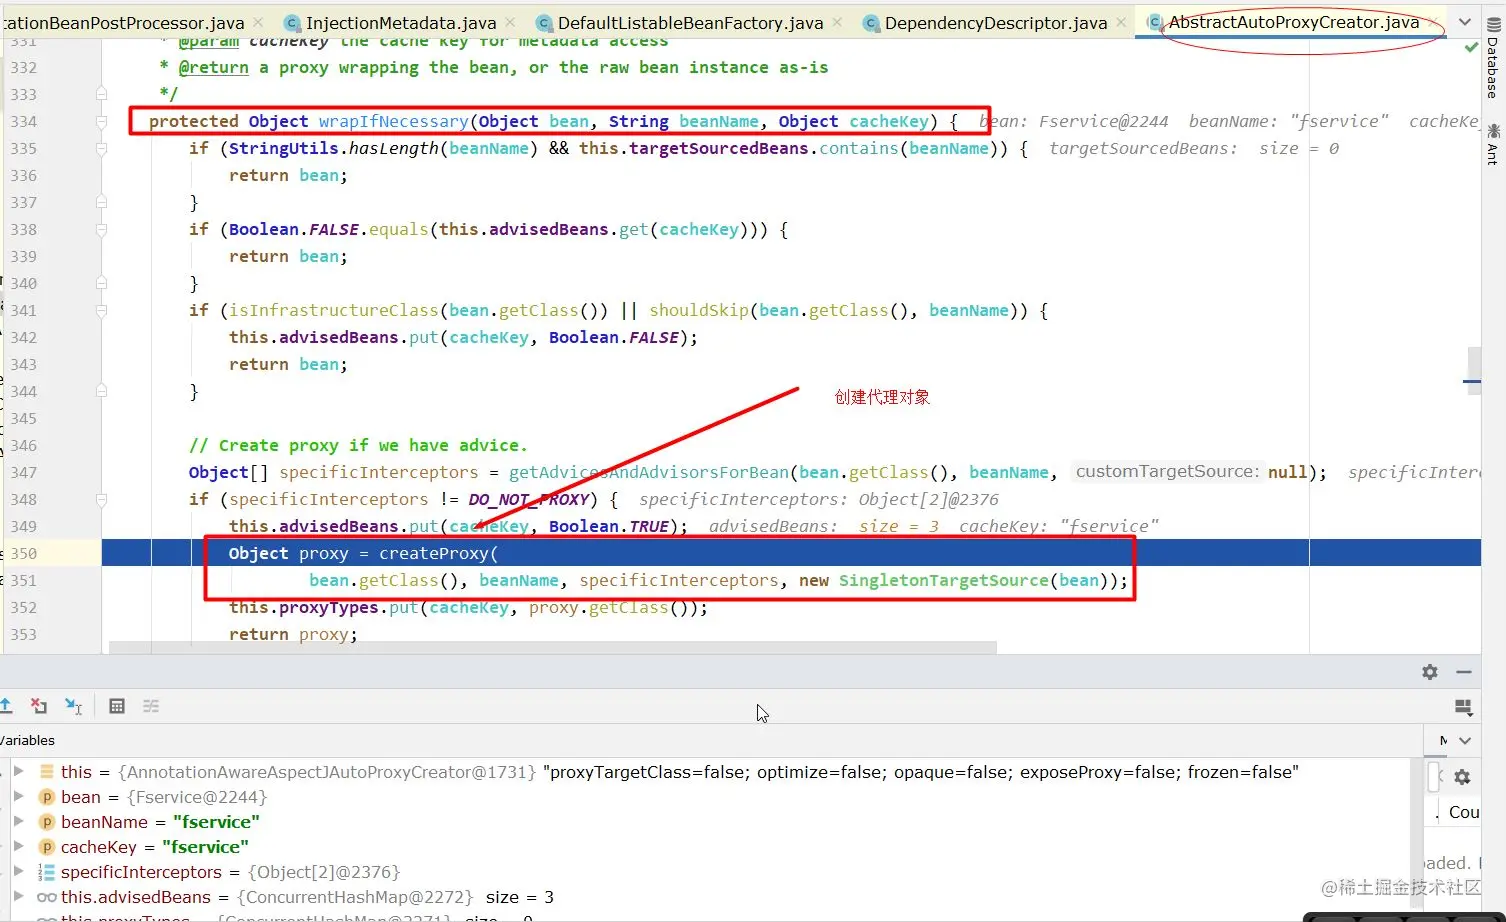1506x922 pixels.
Task: Click the 'Create proxy if we have advice' comment
Action: point(358,445)
